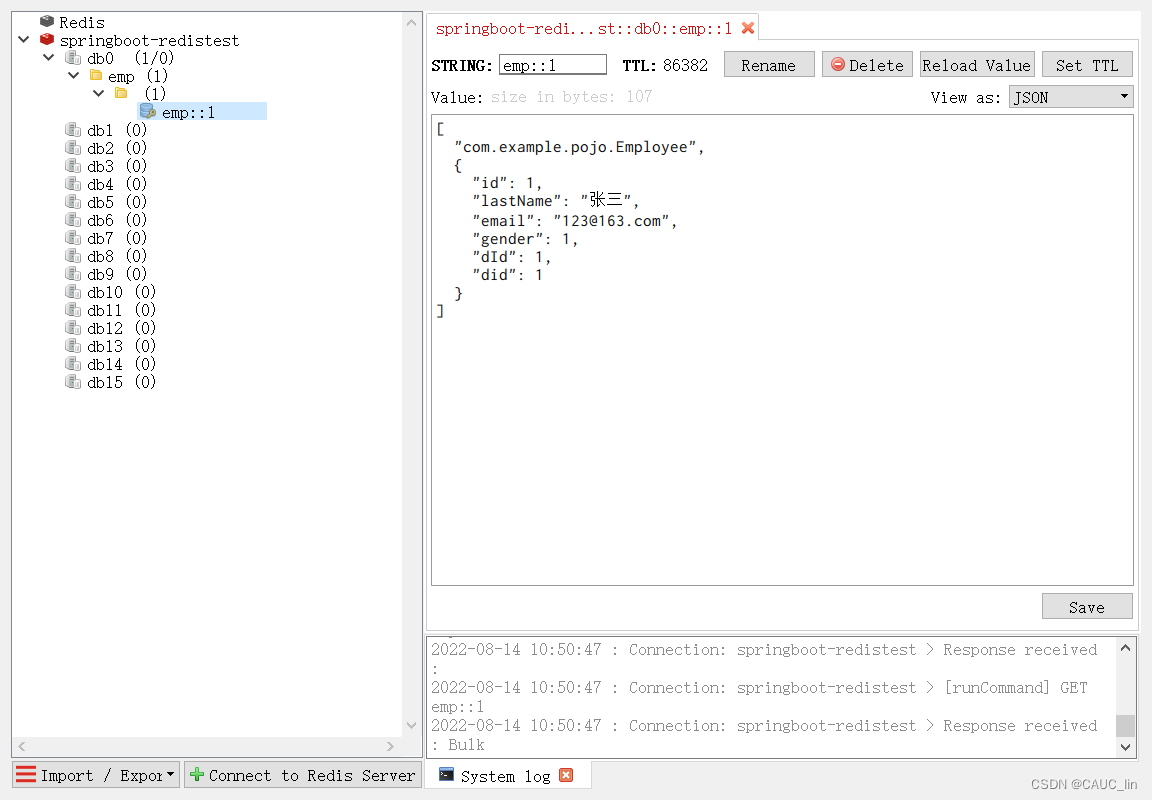
Task: Click the log line ending in GET
Action: point(759,688)
